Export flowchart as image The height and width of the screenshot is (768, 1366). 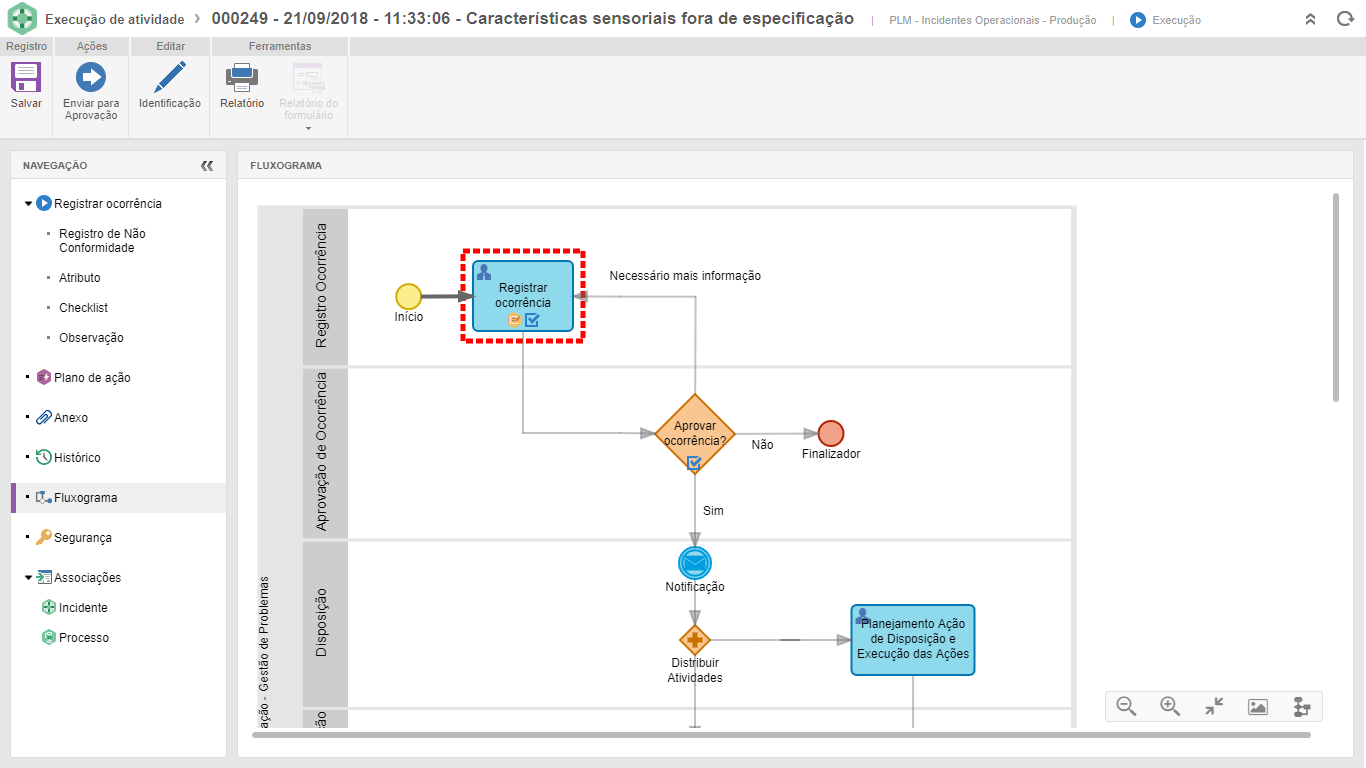[1258, 706]
